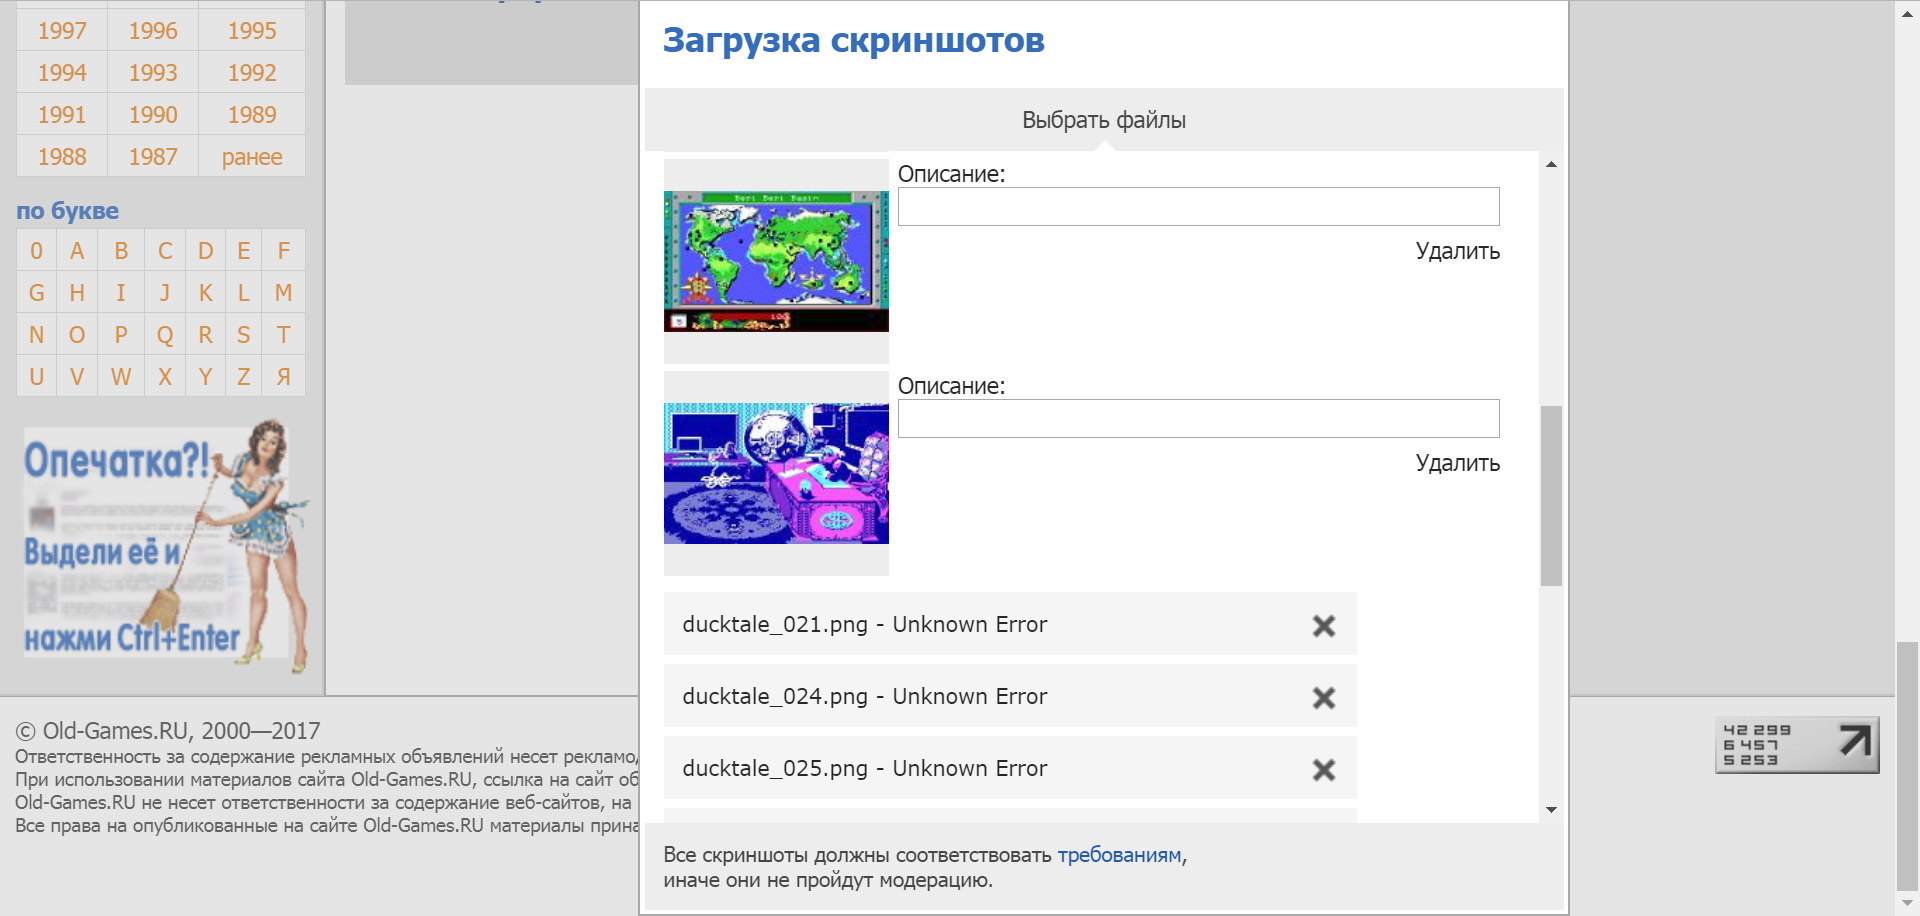
Task: Filter games by year 1994
Action: 62,73
